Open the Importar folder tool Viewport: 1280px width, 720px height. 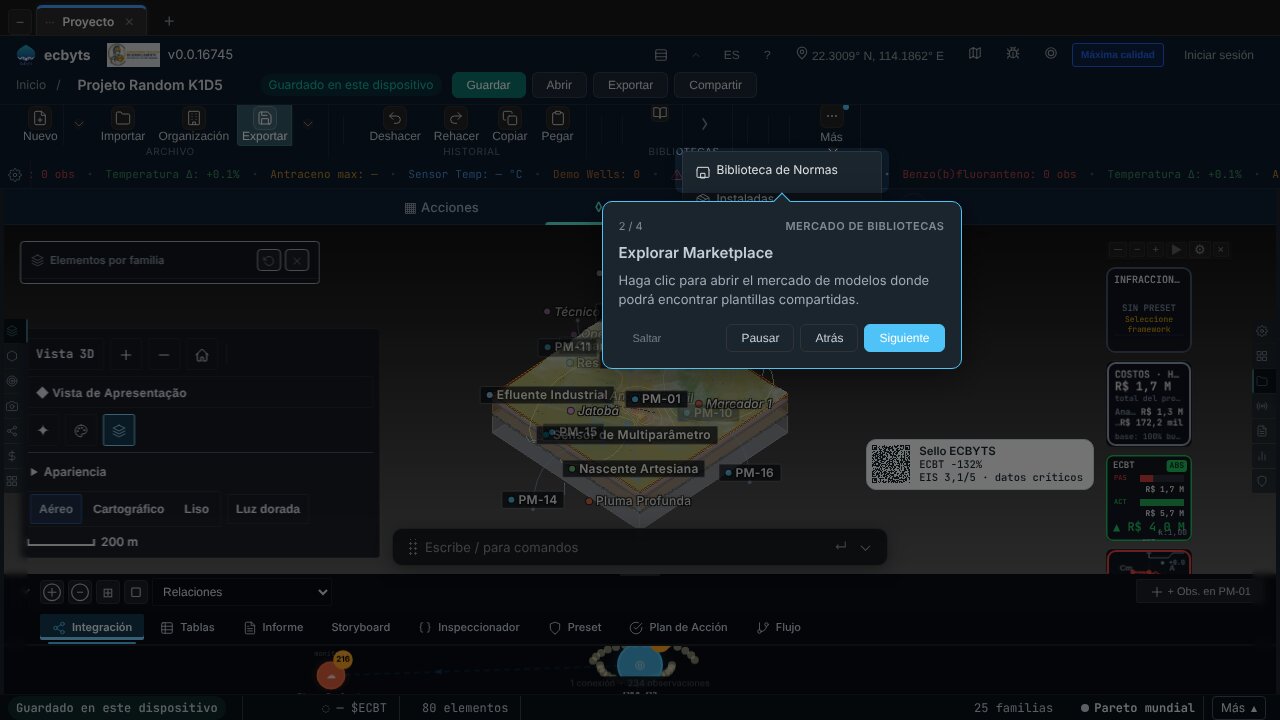click(122, 118)
